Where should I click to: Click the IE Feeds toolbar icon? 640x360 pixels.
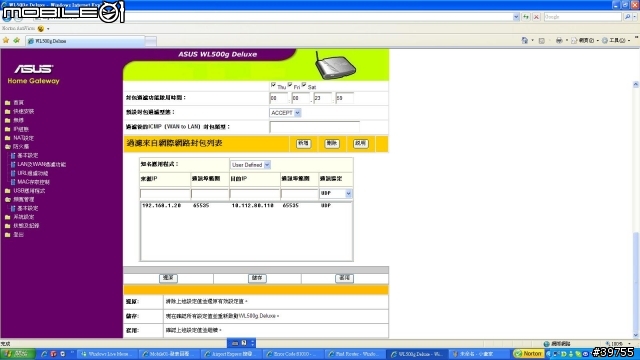(542, 40)
